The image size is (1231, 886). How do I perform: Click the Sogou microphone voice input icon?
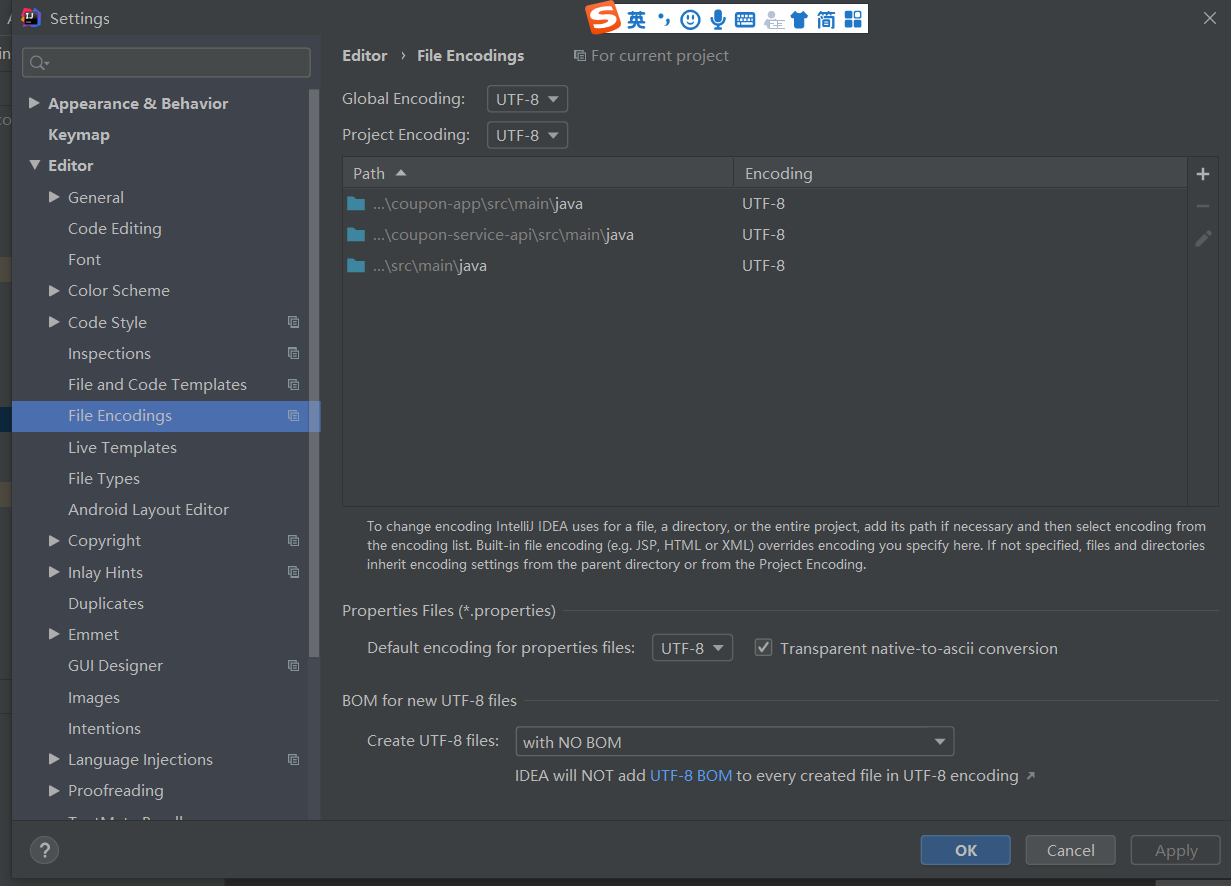(718, 19)
